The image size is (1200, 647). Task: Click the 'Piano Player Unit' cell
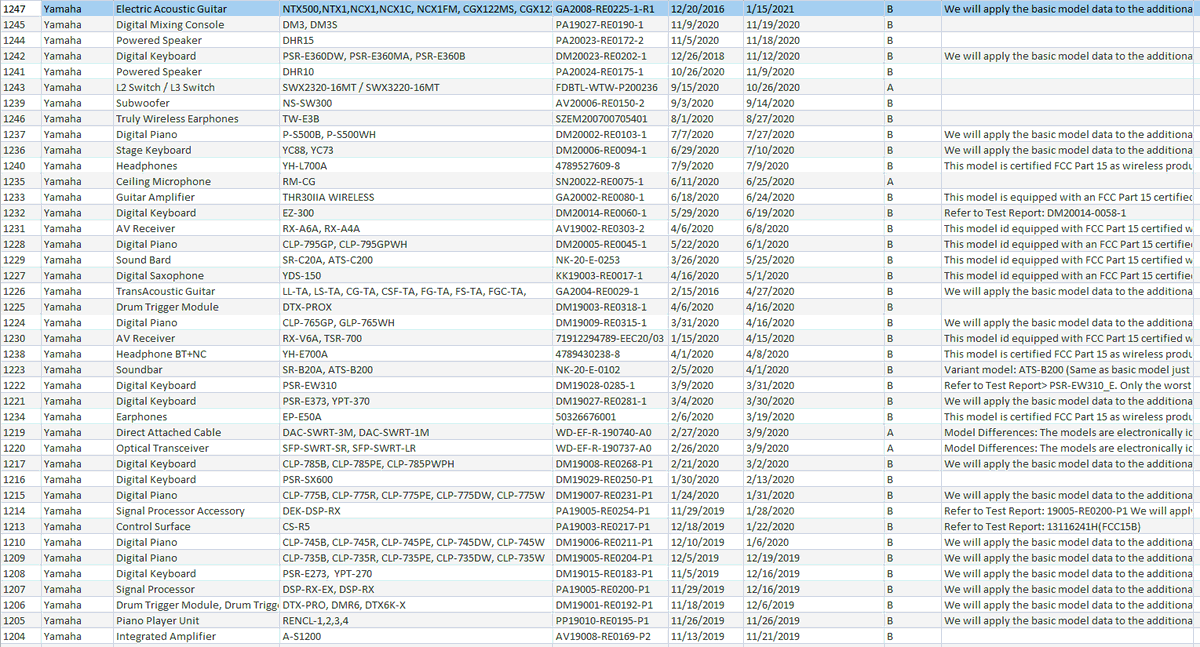(x=195, y=621)
